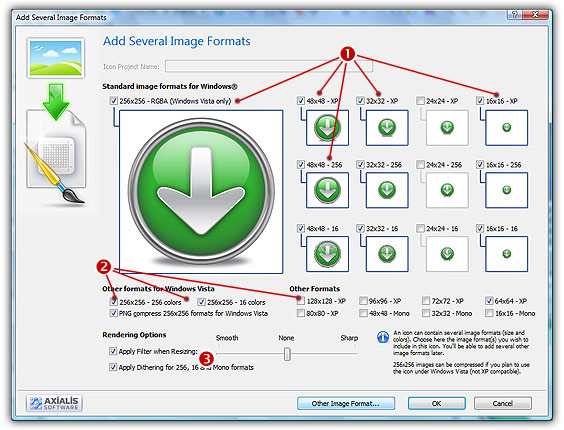
Task: Click the large 256x256 green arrow preview
Action: 201,192
